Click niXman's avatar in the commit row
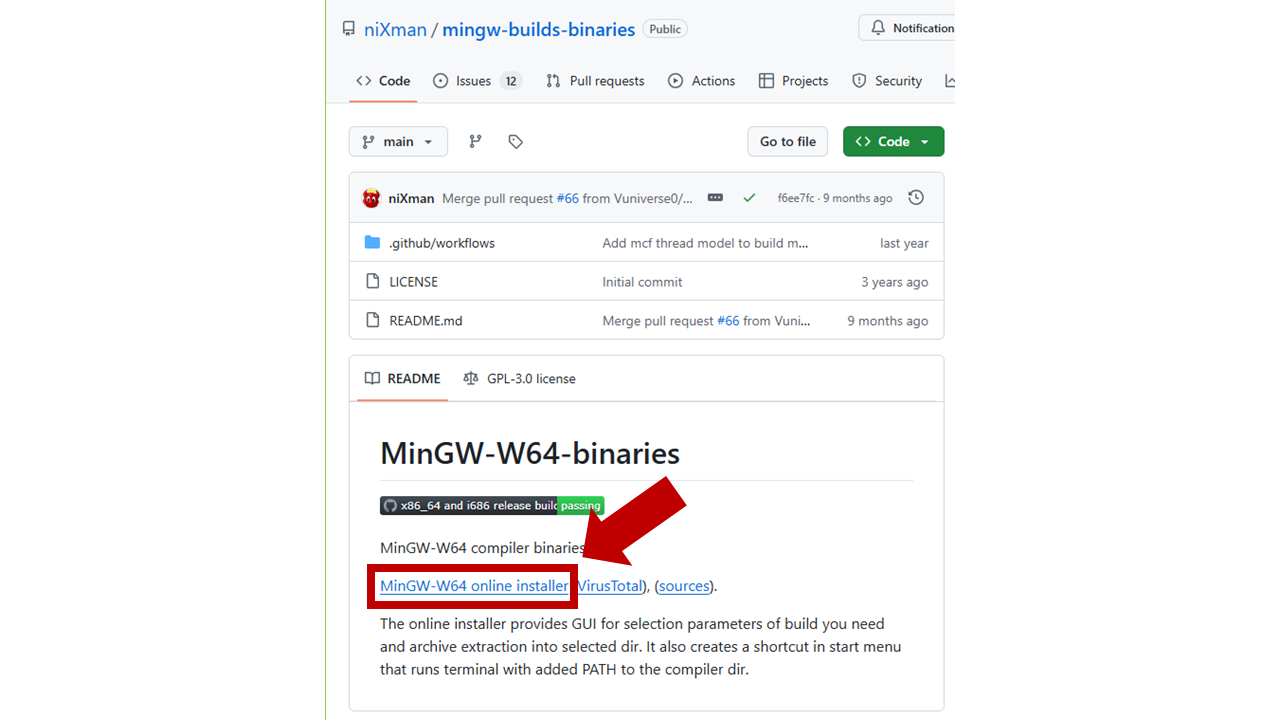Viewport: 1280px width, 720px height. [x=371, y=198]
